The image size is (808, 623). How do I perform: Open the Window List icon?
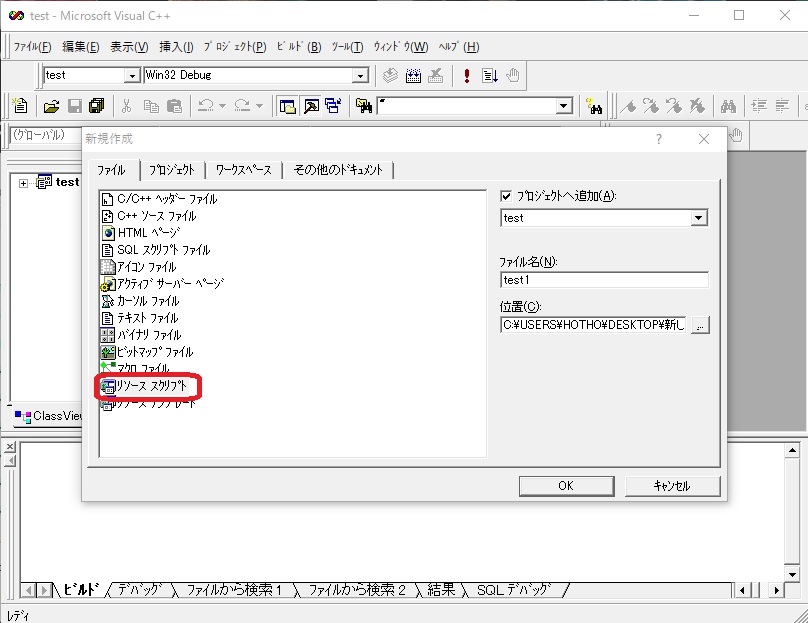coord(333,106)
